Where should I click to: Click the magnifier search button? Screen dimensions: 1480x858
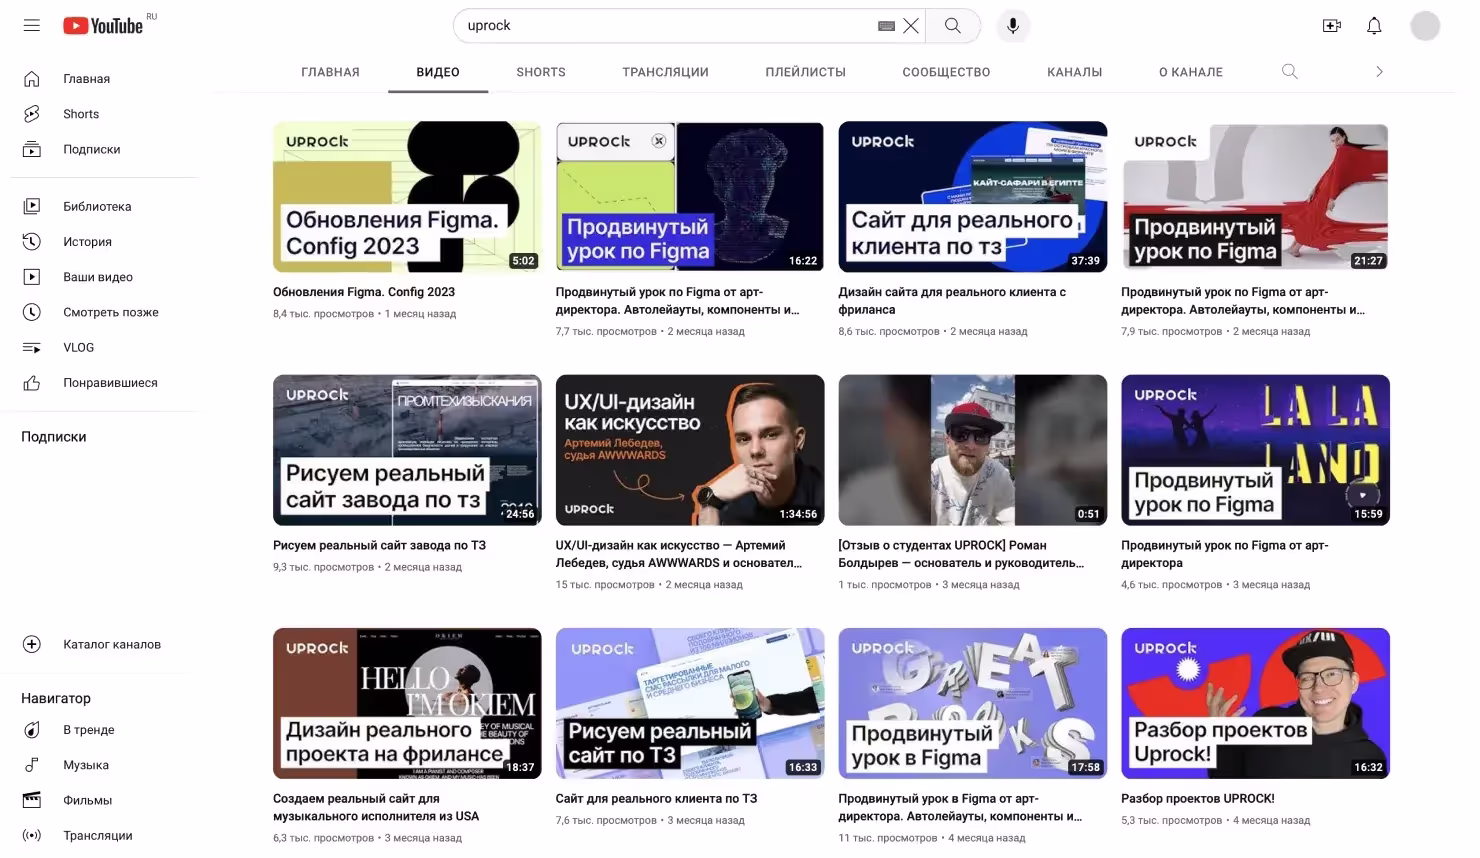point(953,26)
